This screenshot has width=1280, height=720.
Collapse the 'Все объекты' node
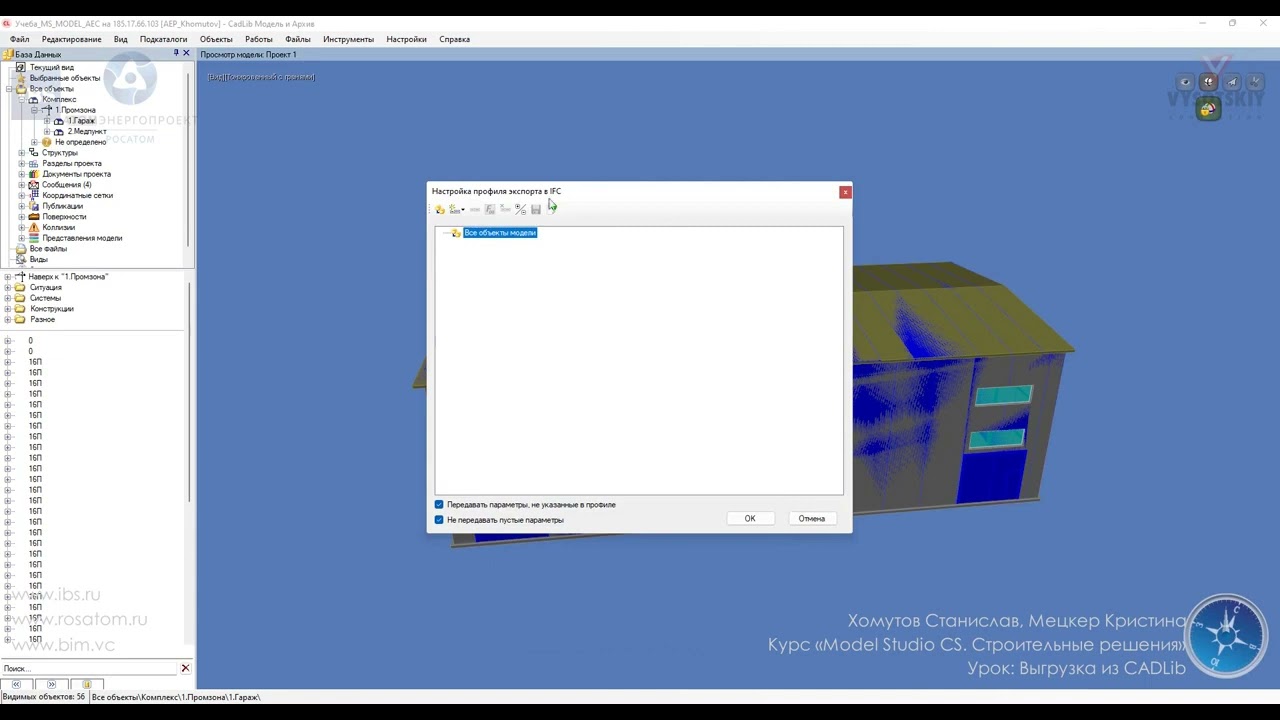[9, 89]
